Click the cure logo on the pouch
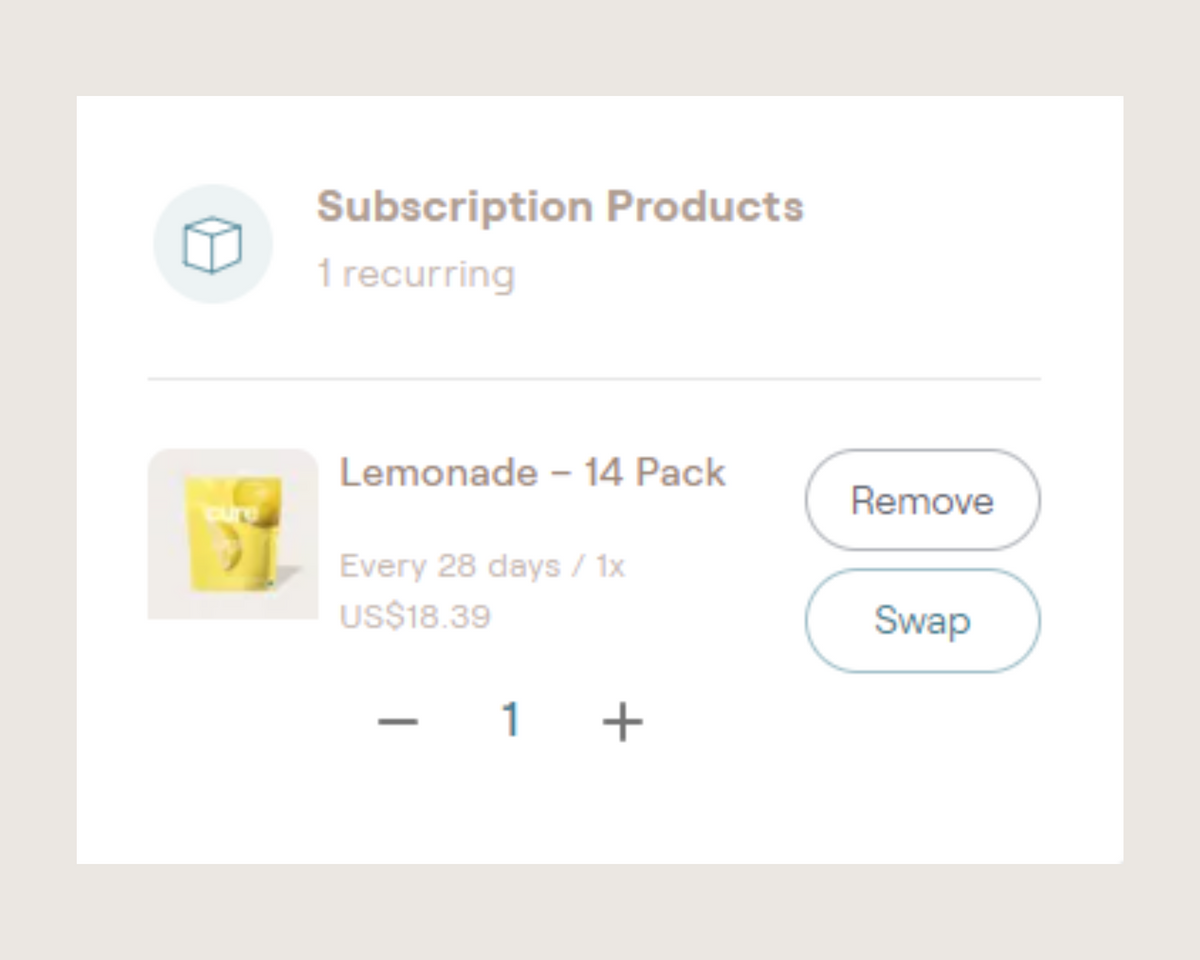1200x960 pixels. pos(231,515)
